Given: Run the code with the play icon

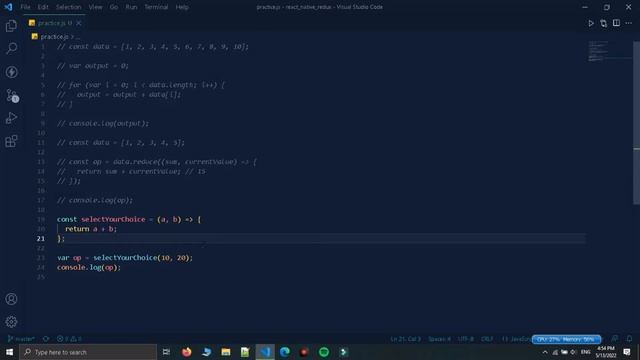Looking at the screenshot, I should coord(591,23).
